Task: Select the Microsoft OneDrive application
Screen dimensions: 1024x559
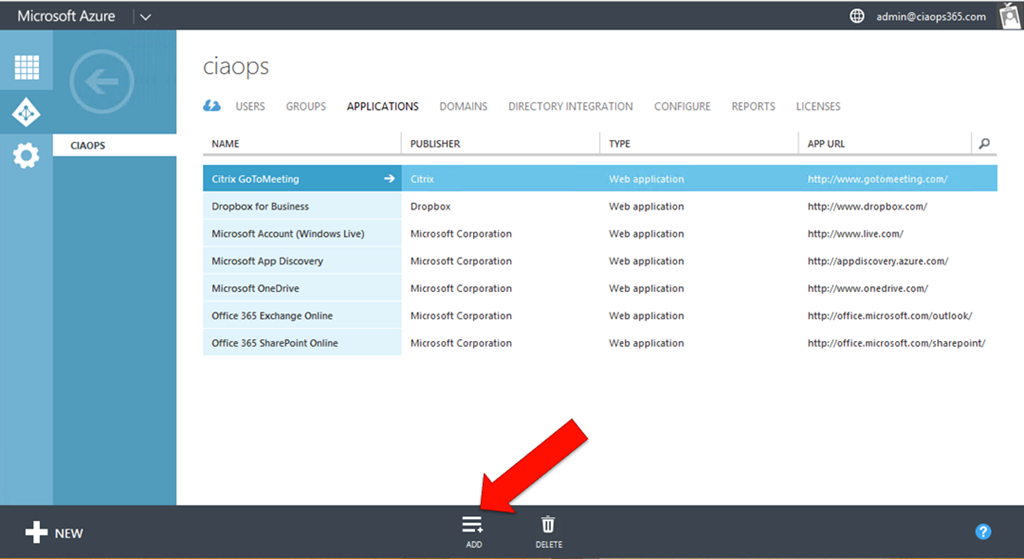Action: [255, 289]
